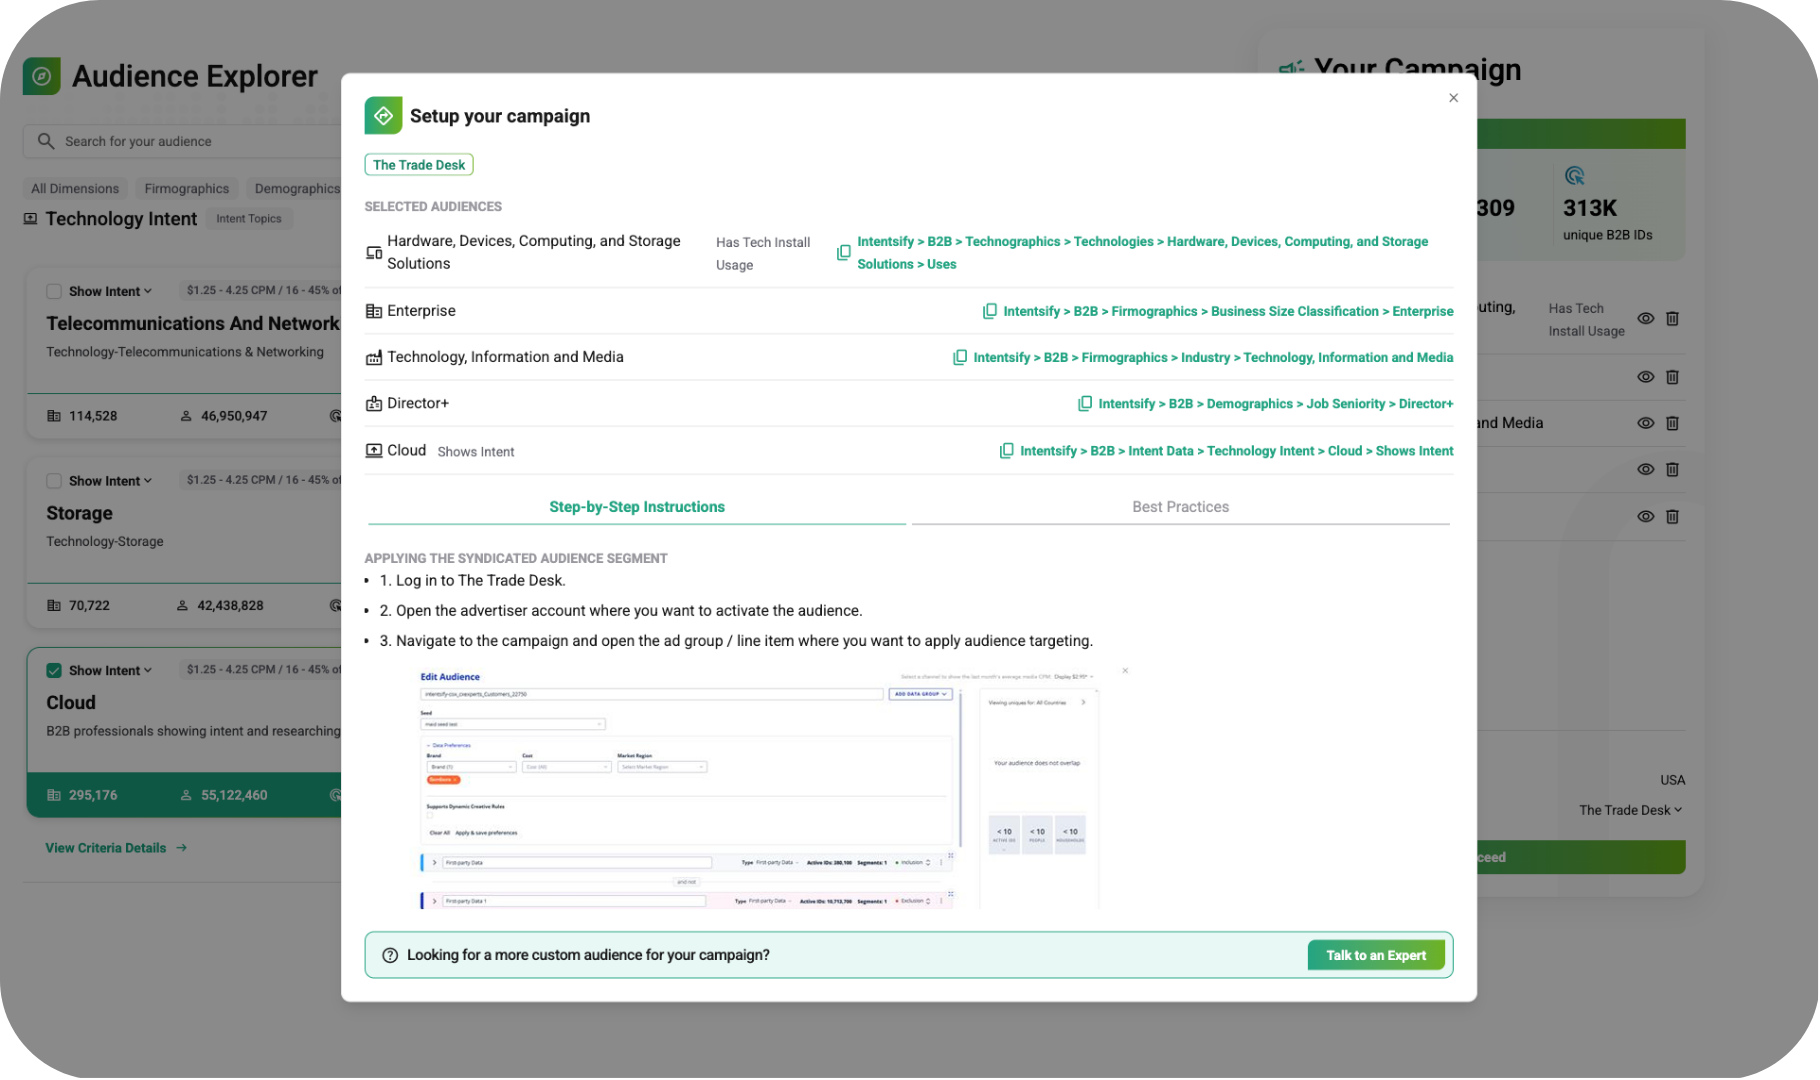This screenshot has width=1820, height=1080.
Task: Expand Show Intent dropdown on Storage card
Action: (110, 481)
